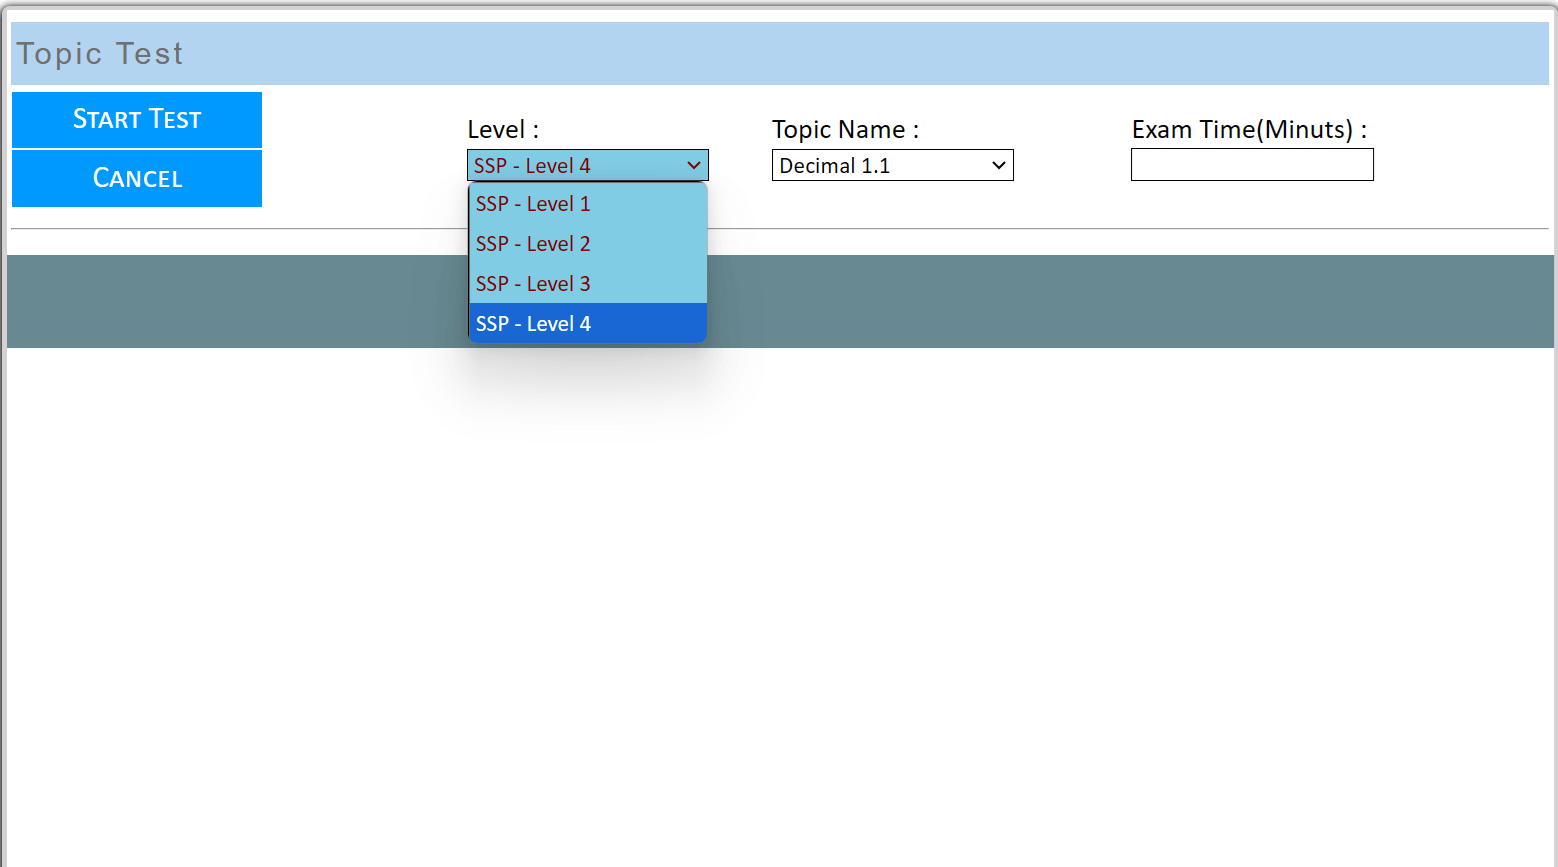Screen dimensions: 1558x867
Task: Click the empty white area below the gray band
Action: 780,600
